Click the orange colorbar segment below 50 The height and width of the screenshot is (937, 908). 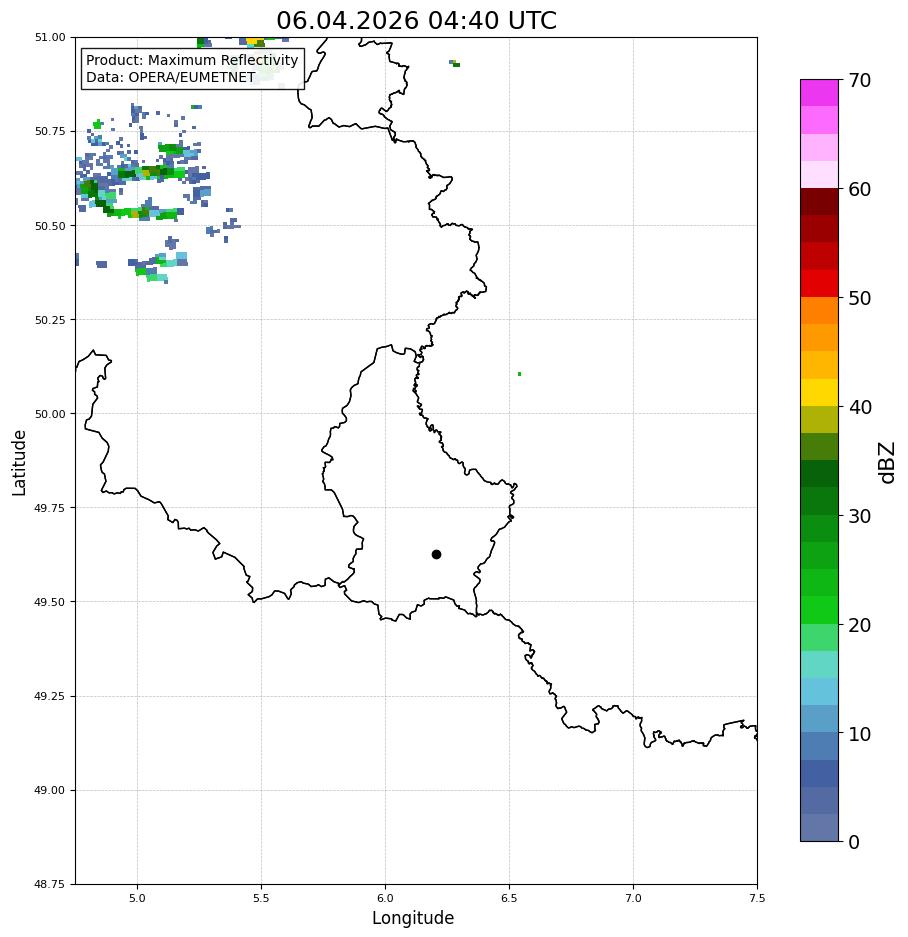pyautogui.click(x=820, y=311)
